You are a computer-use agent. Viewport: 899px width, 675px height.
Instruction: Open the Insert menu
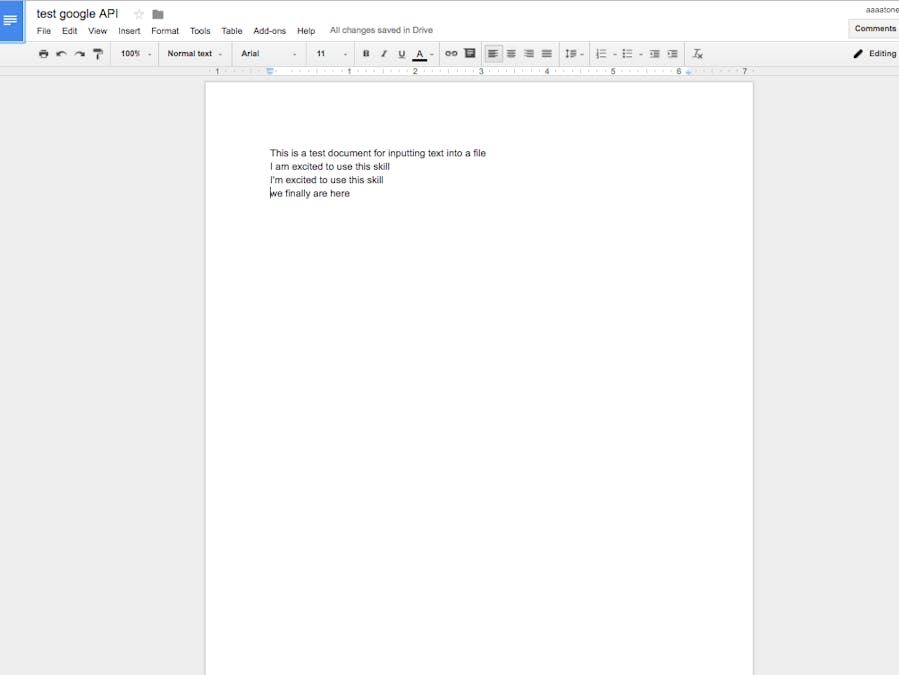(x=129, y=31)
